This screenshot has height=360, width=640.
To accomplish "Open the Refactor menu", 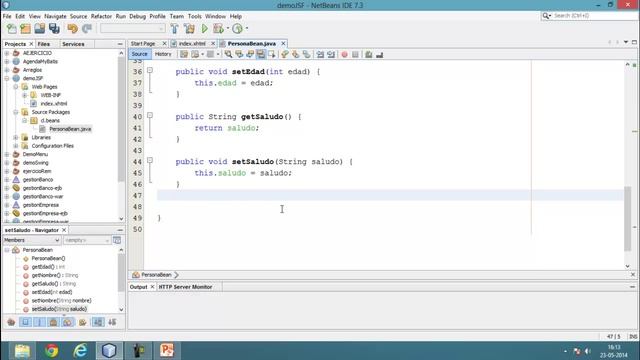I will click(x=101, y=16).
